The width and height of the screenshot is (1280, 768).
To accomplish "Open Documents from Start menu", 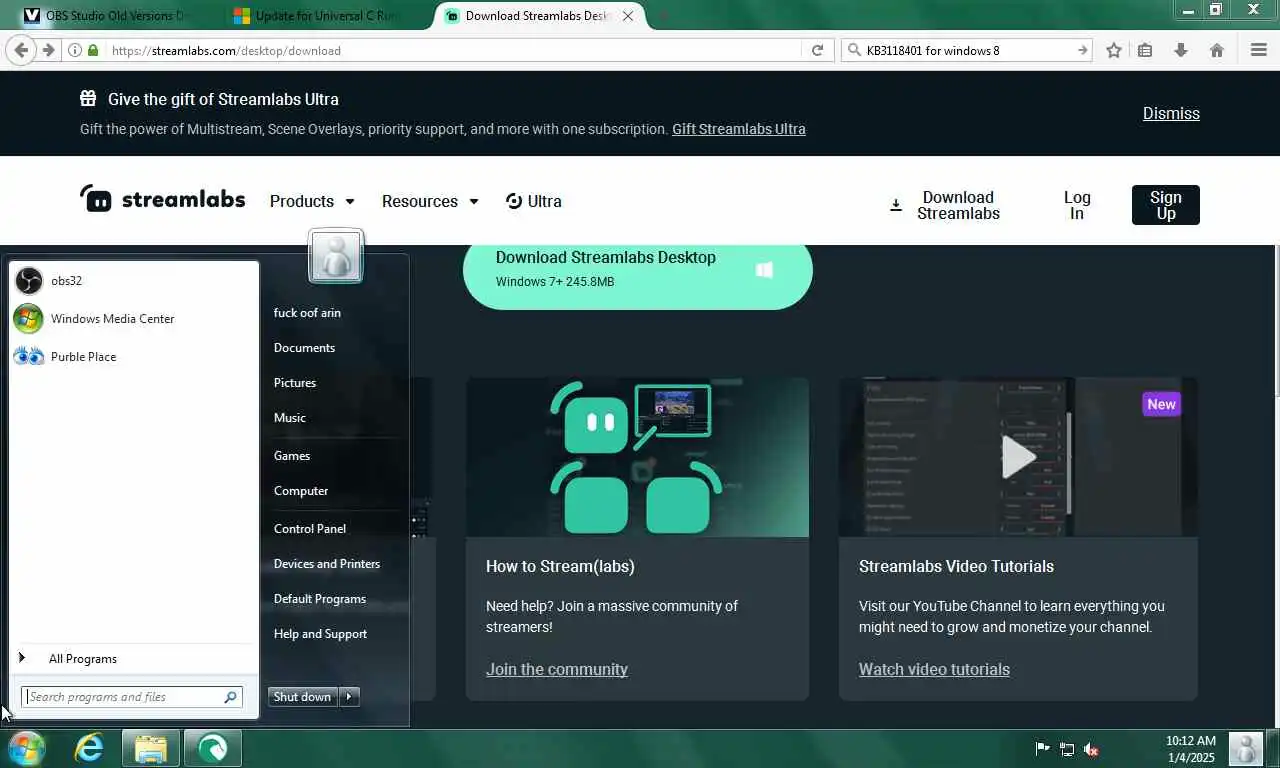I will click(x=304, y=348).
